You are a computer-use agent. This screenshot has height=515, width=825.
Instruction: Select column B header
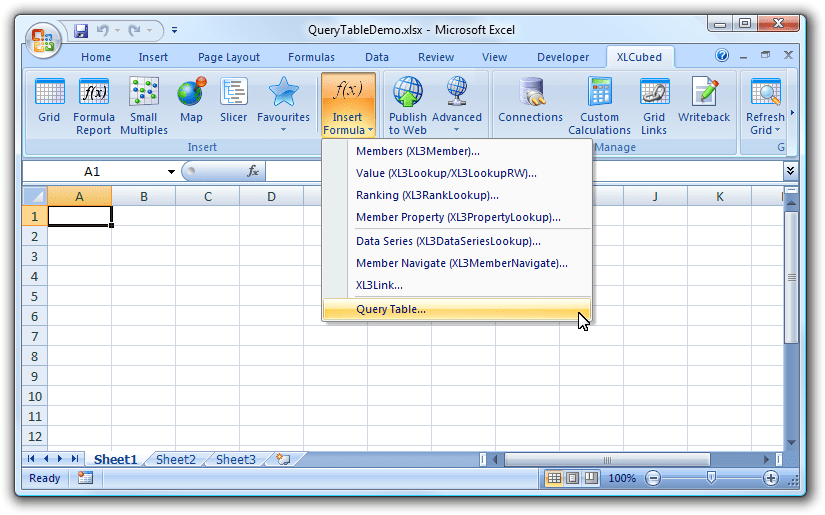click(x=144, y=197)
